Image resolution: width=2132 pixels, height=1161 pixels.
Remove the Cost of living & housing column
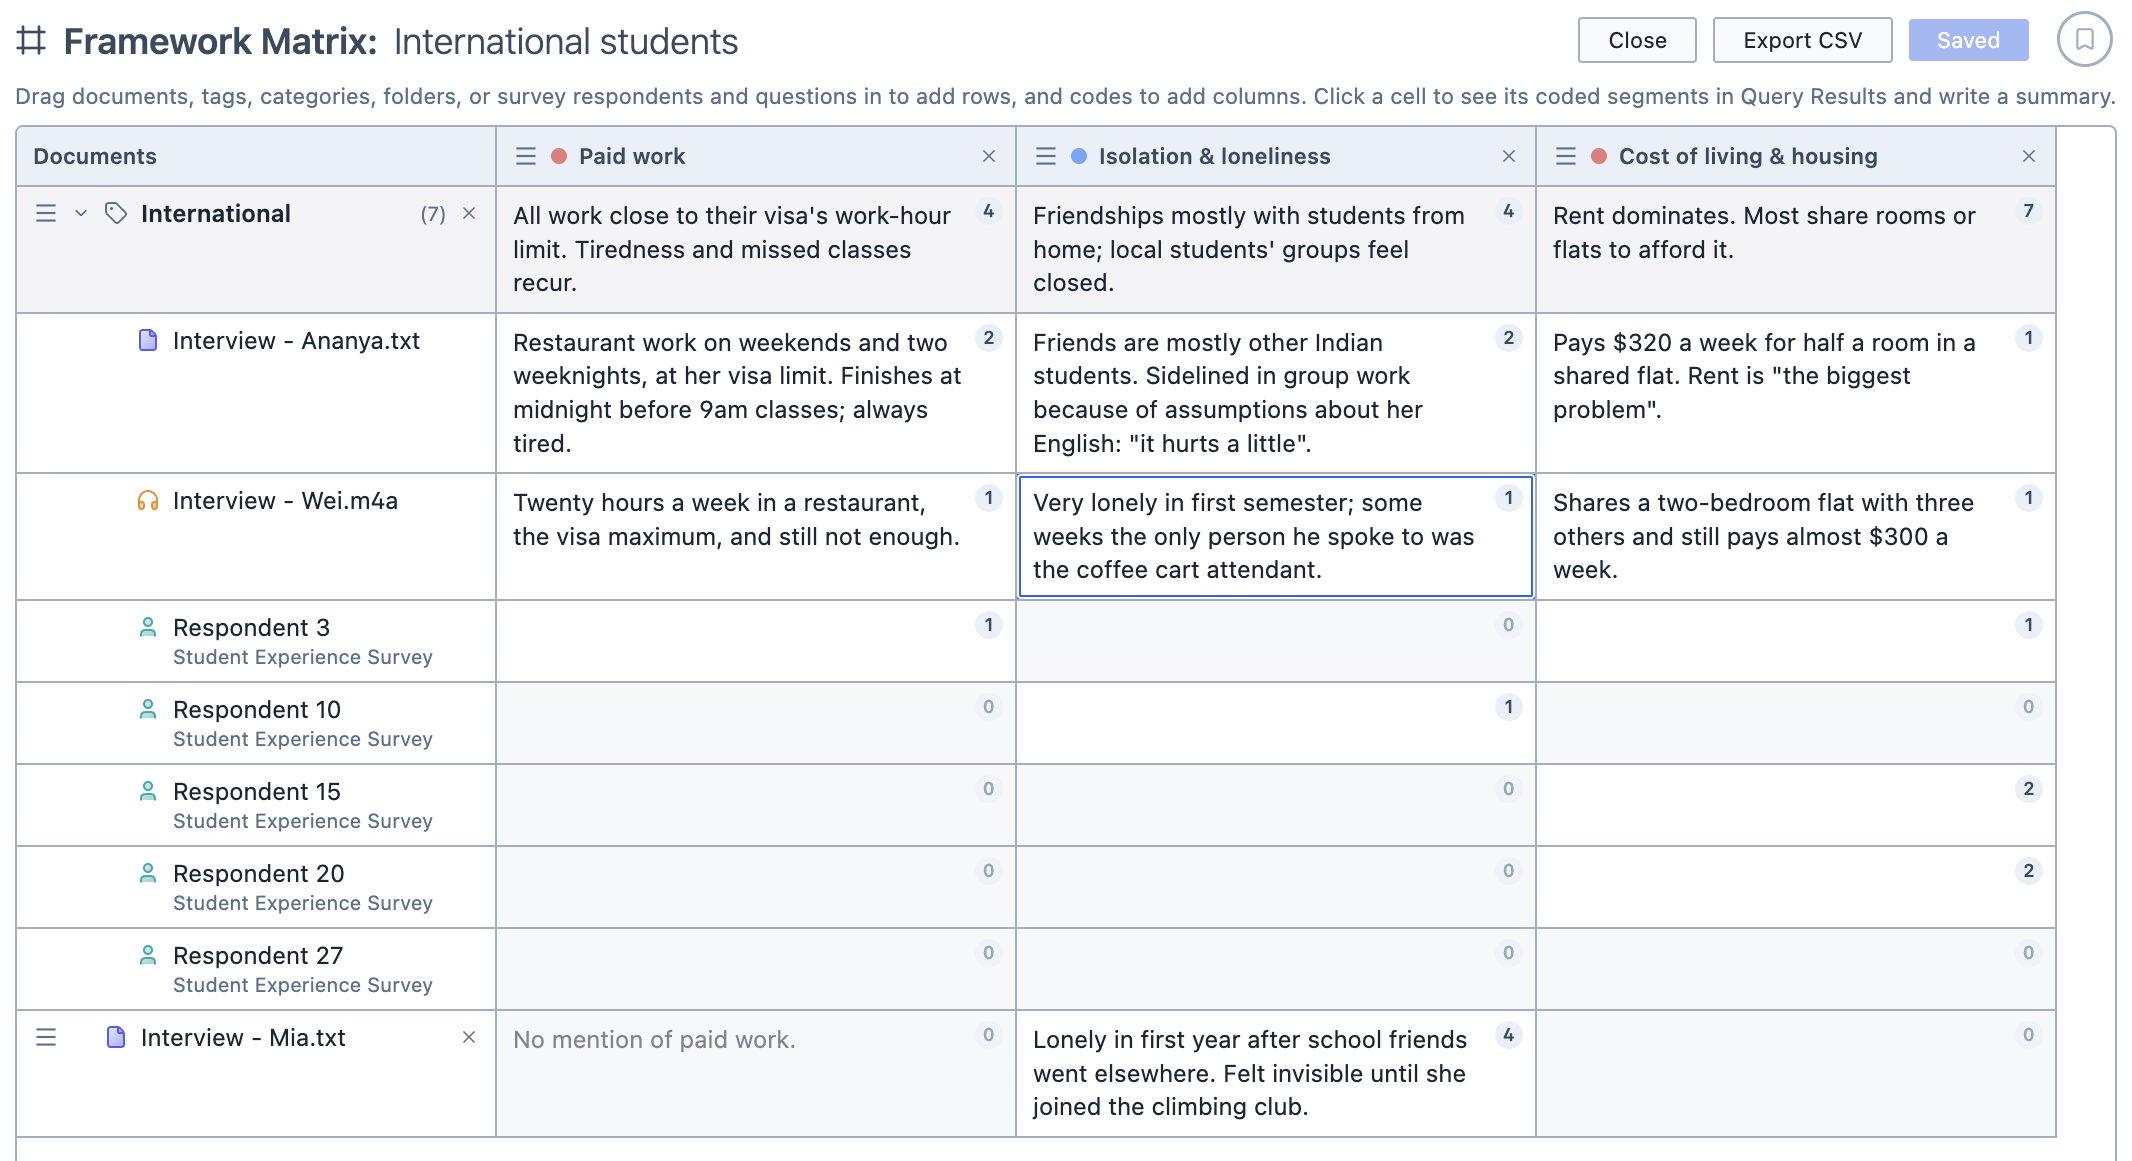(x=2029, y=156)
